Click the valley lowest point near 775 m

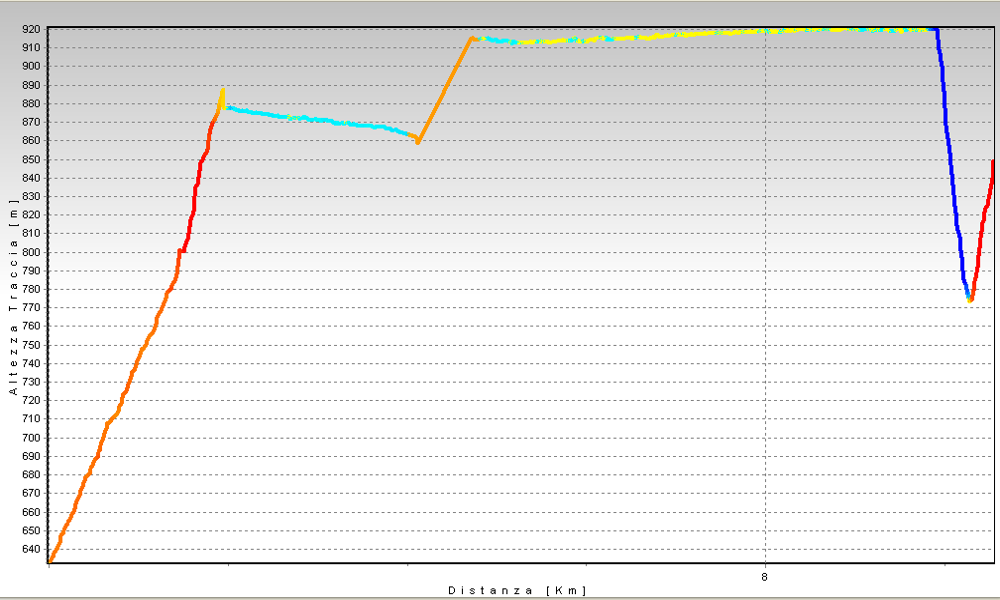click(x=970, y=299)
